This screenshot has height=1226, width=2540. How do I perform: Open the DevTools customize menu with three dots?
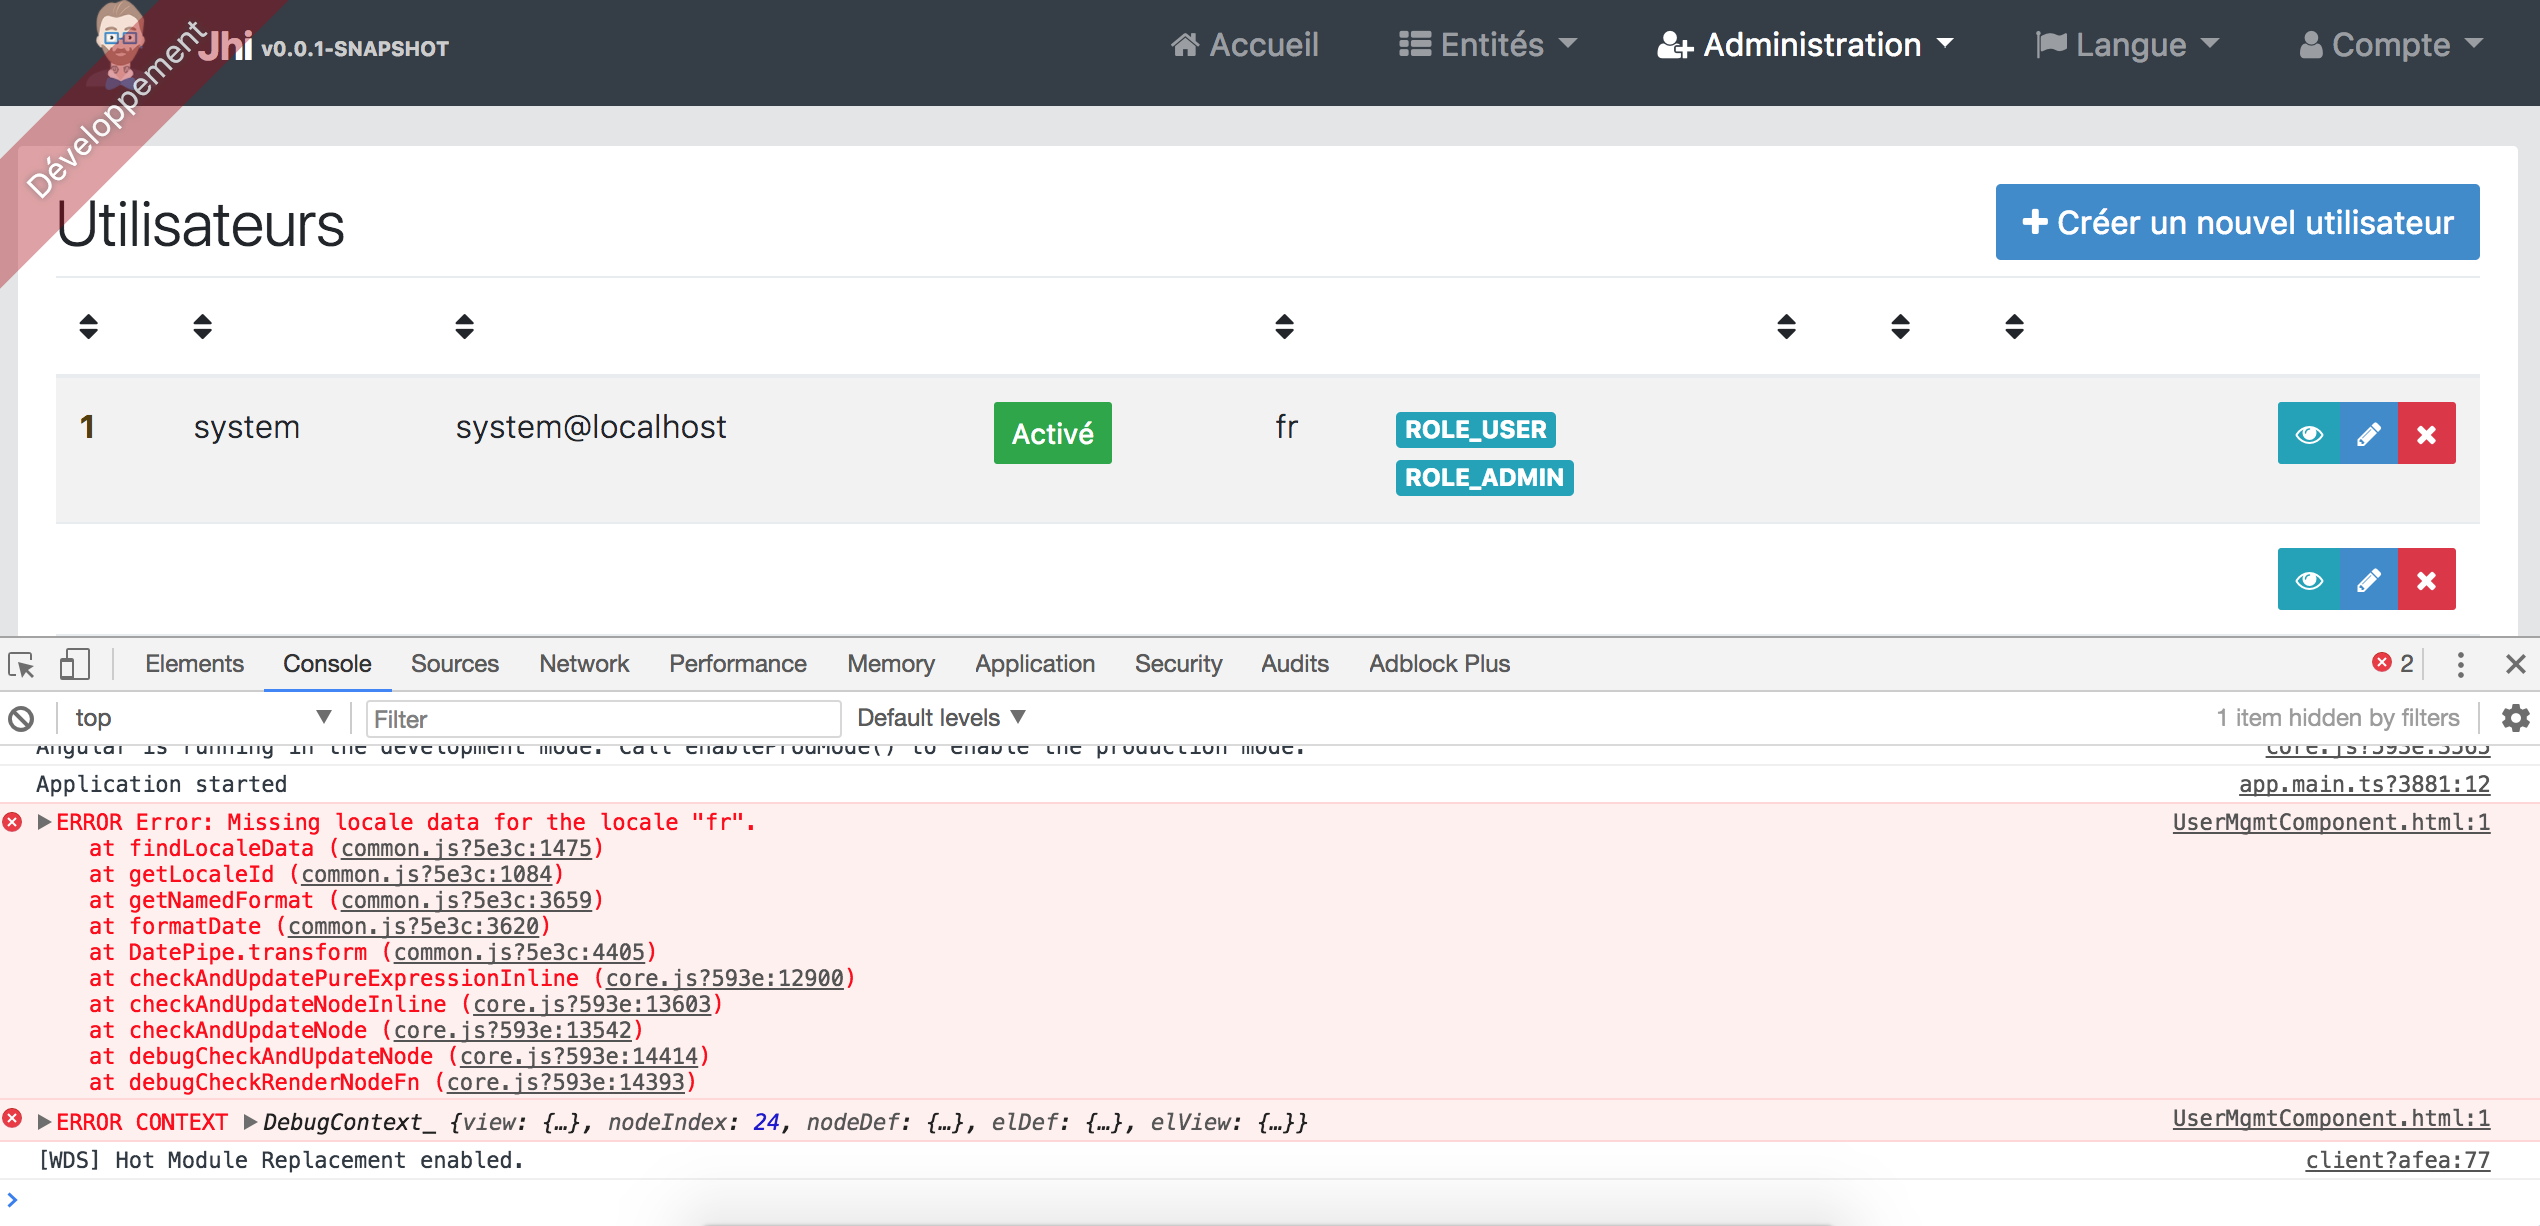[x=2461, y=663]
